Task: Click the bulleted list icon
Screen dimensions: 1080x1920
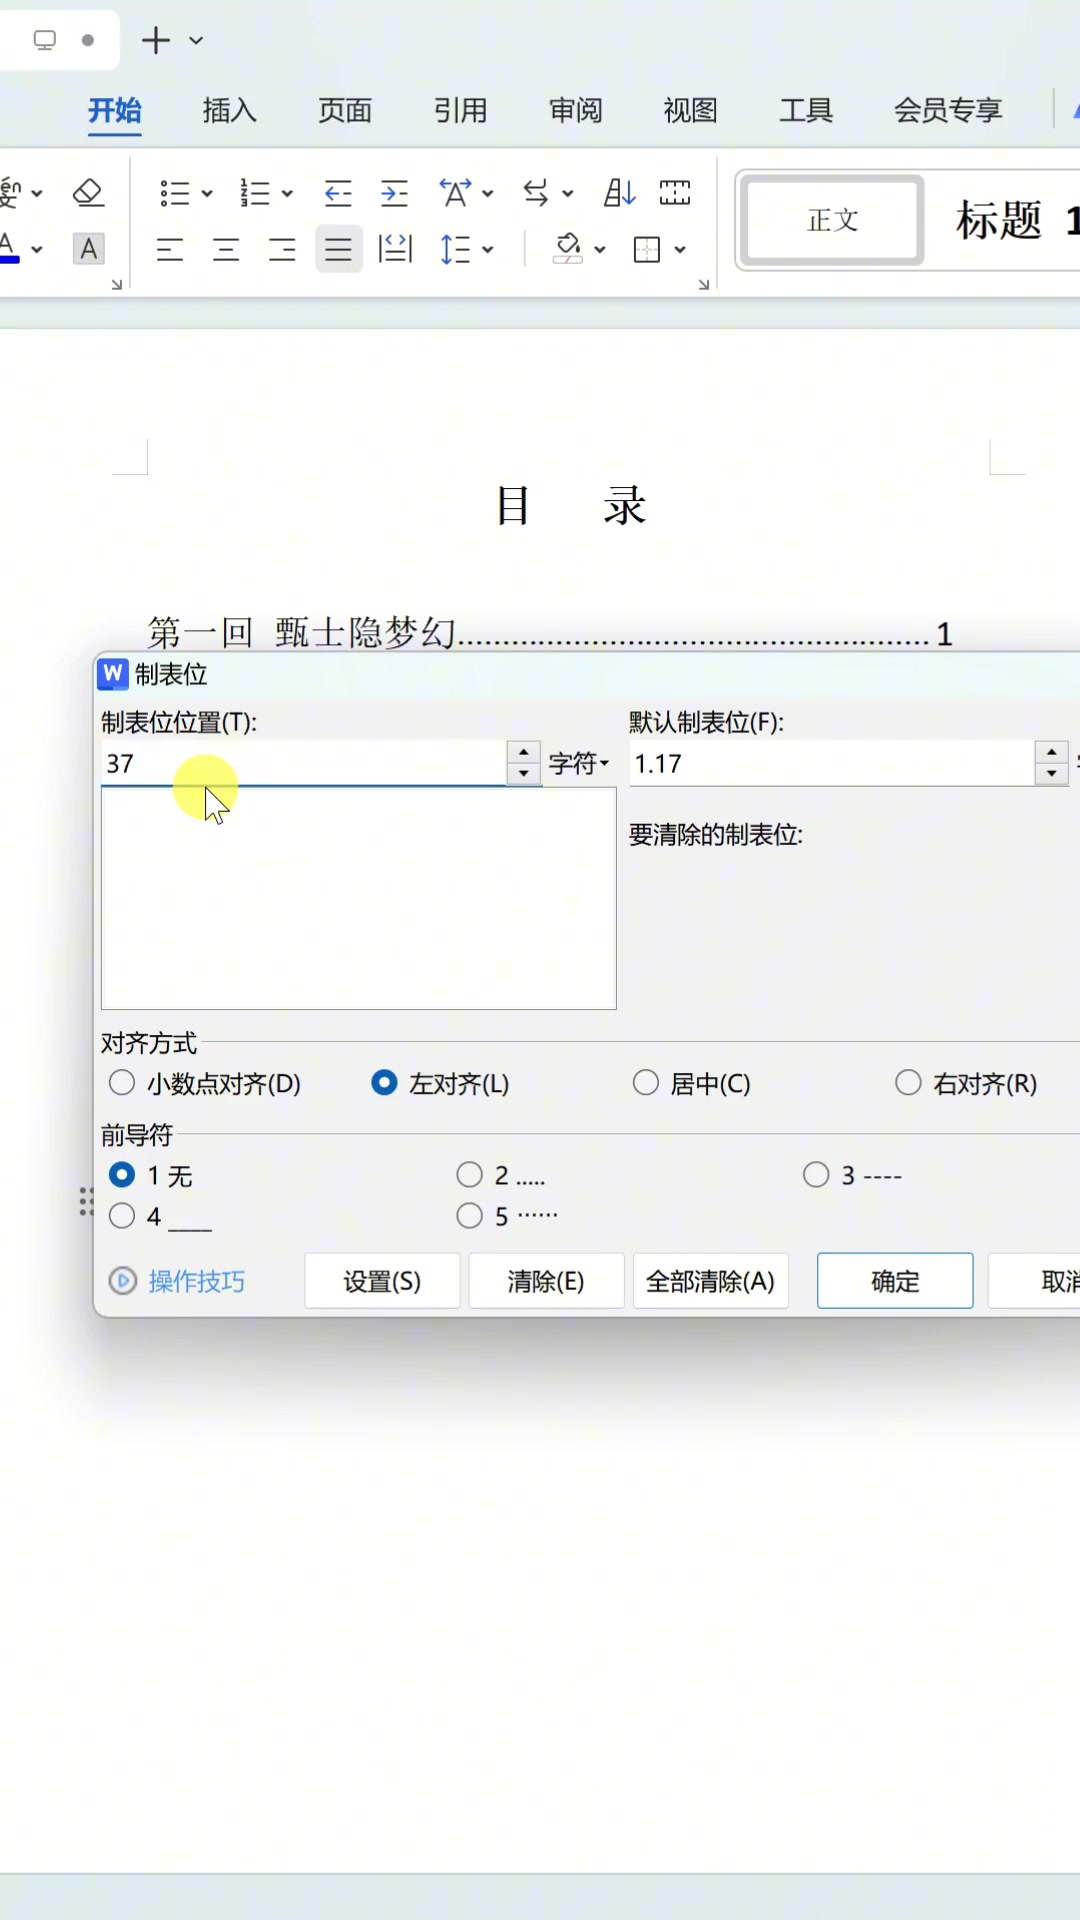Action: coord(175,193)
